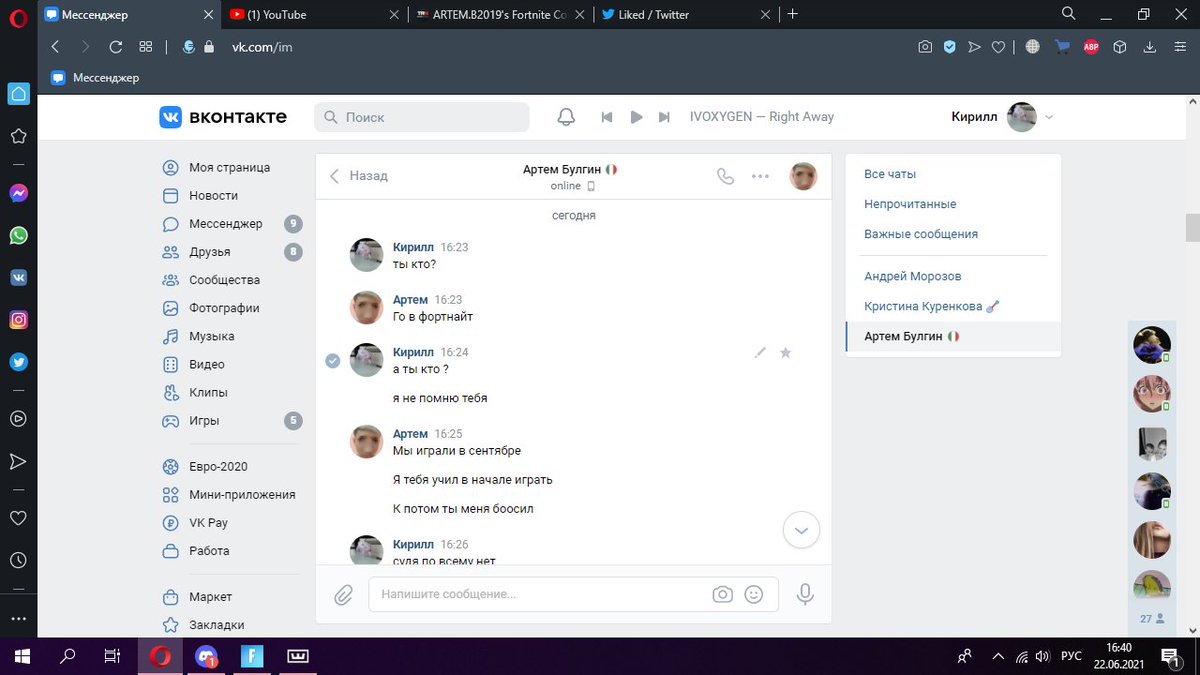
Task: Open a new browser tab with plus
Action: tap(793, 14)
